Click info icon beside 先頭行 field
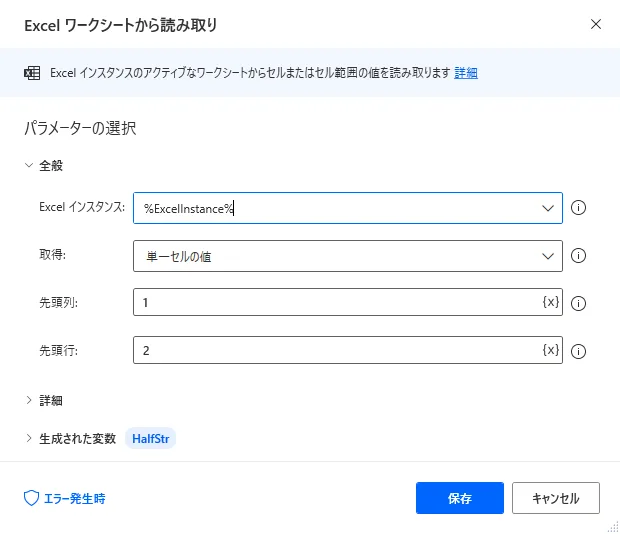620x534 pixels. coord(578,351)
